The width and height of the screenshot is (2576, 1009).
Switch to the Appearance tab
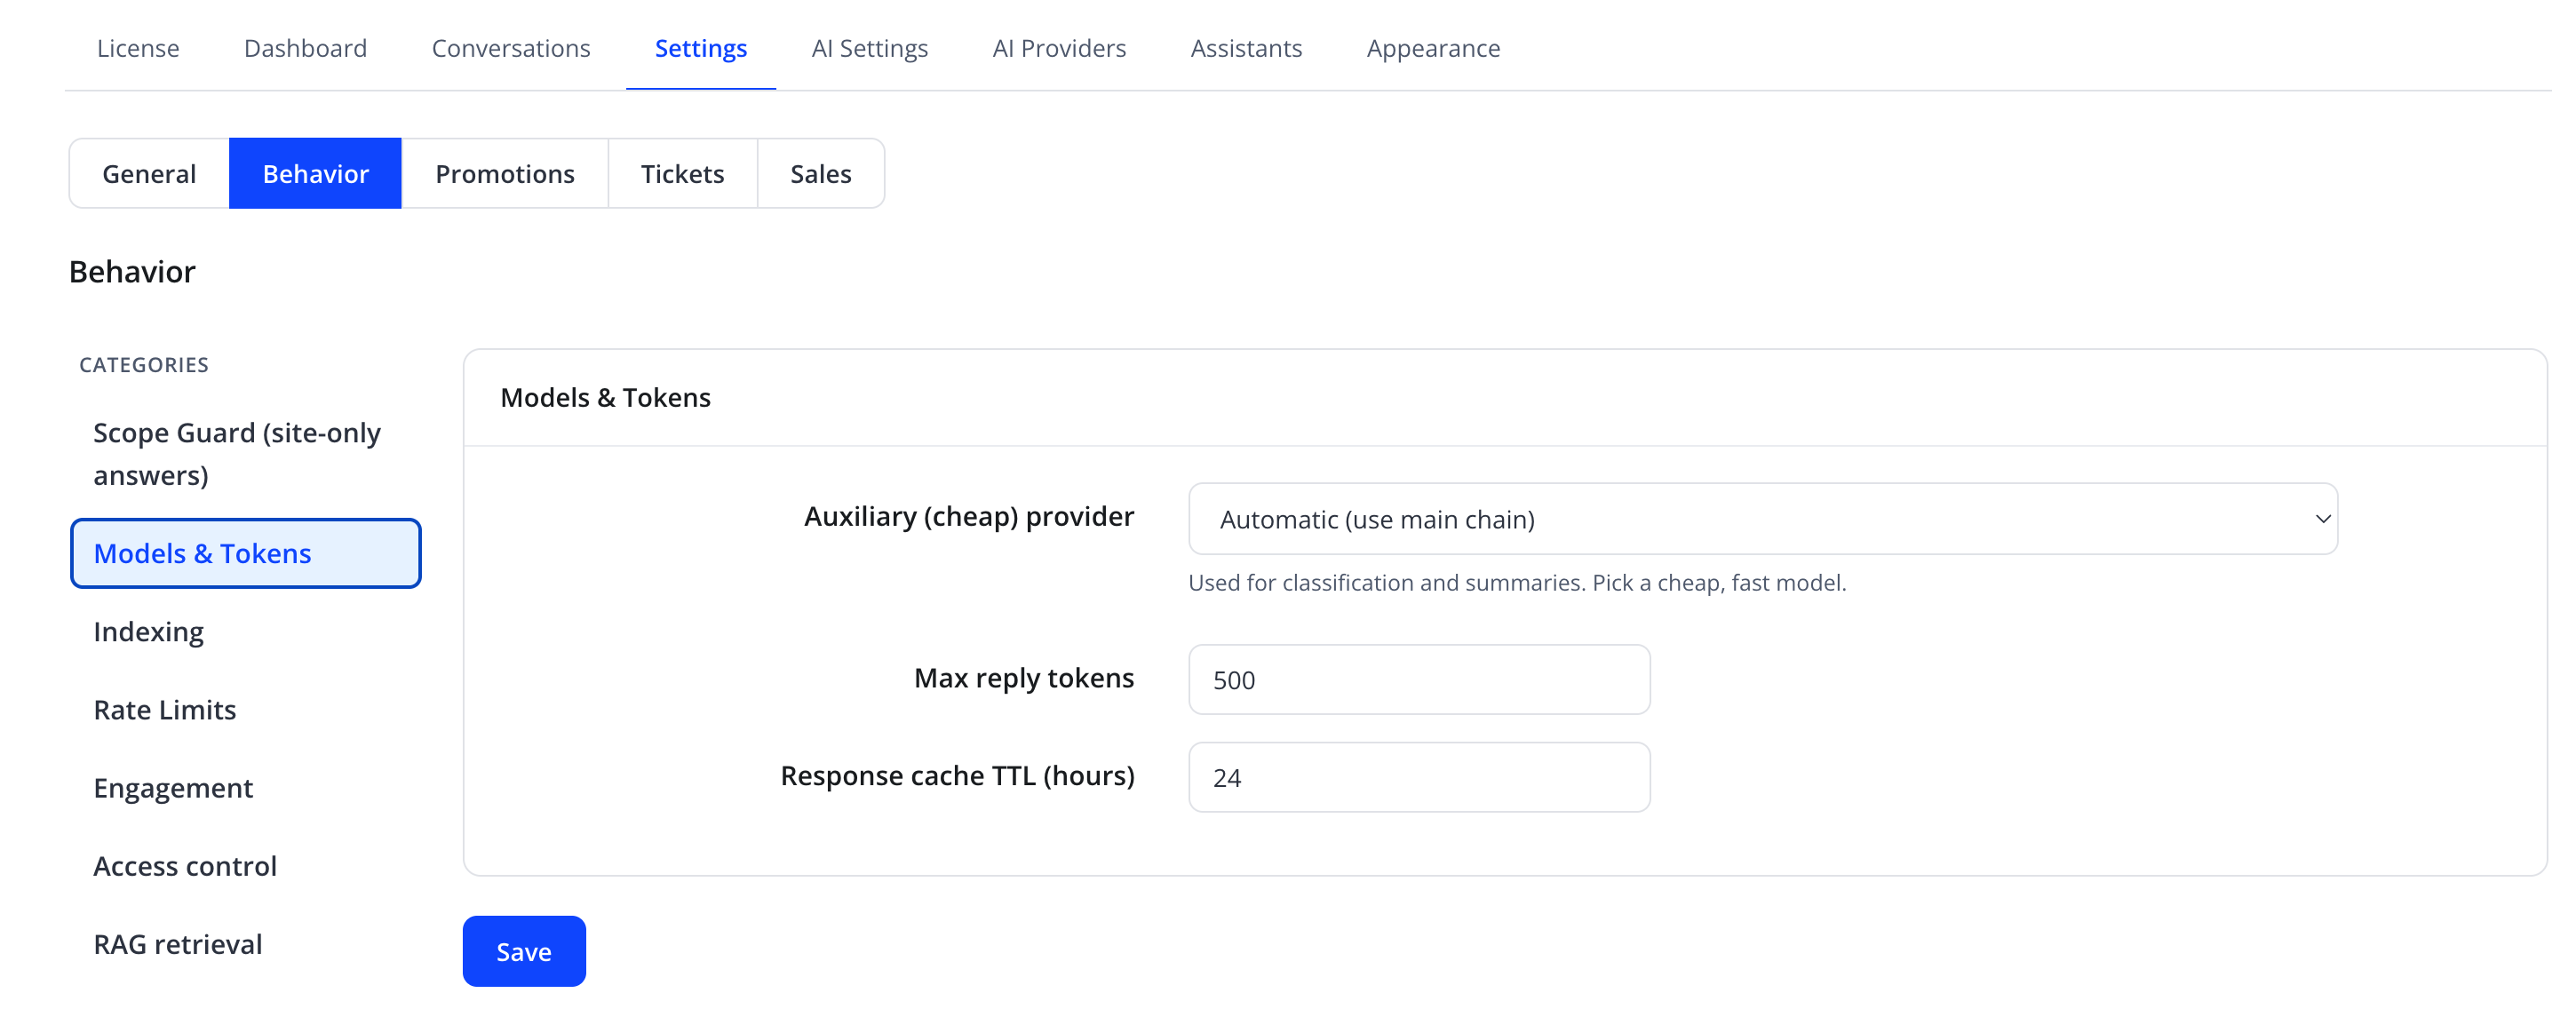pos(1432,48)
